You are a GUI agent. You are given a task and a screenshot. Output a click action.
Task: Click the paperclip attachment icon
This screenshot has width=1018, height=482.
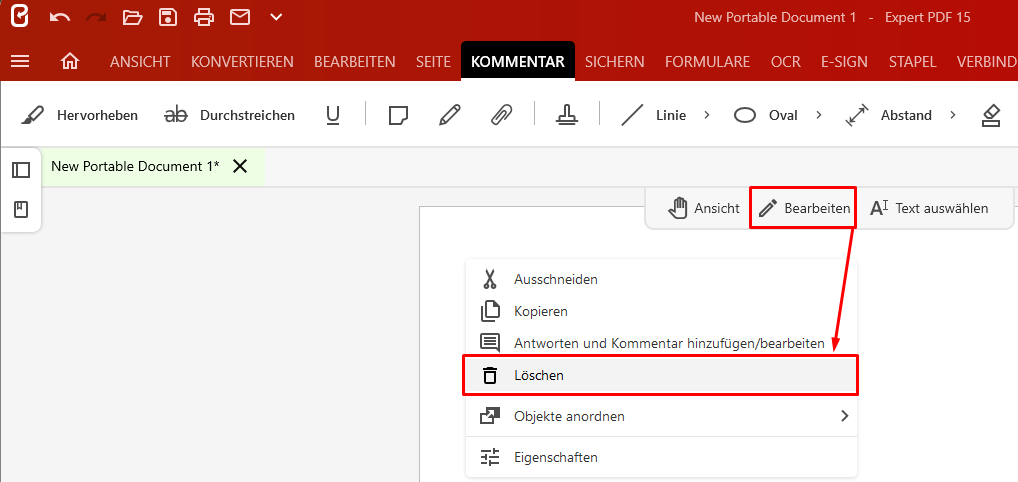501,116
